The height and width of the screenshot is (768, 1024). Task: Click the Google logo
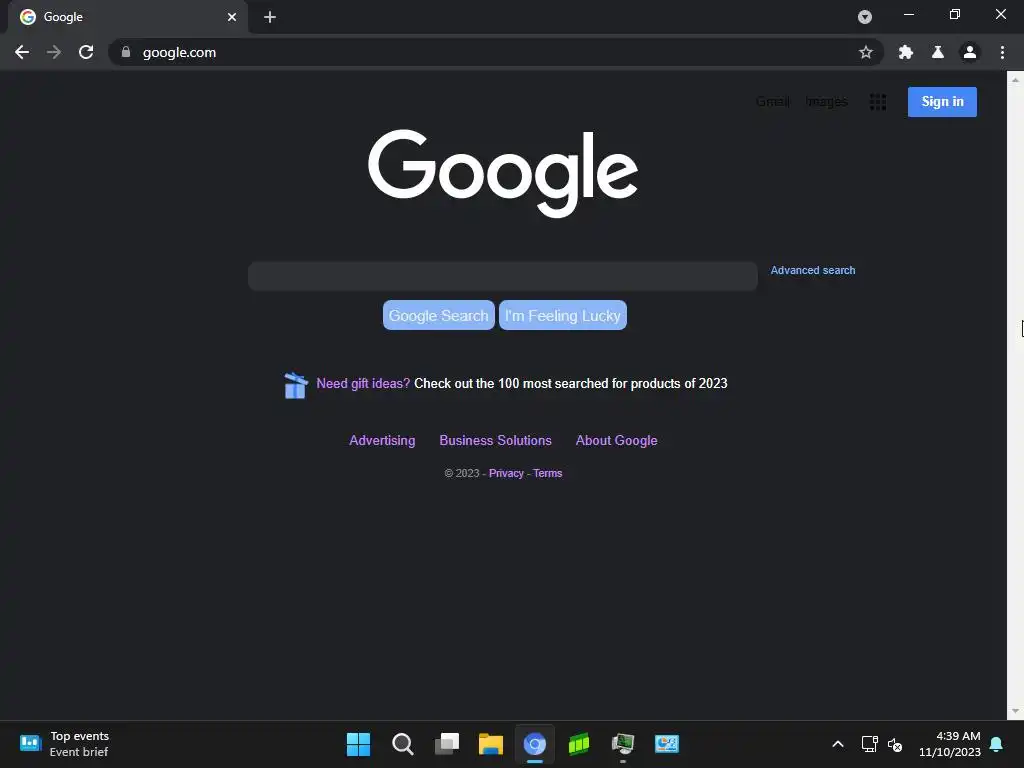pyautogui.click(x=503, y=173)
